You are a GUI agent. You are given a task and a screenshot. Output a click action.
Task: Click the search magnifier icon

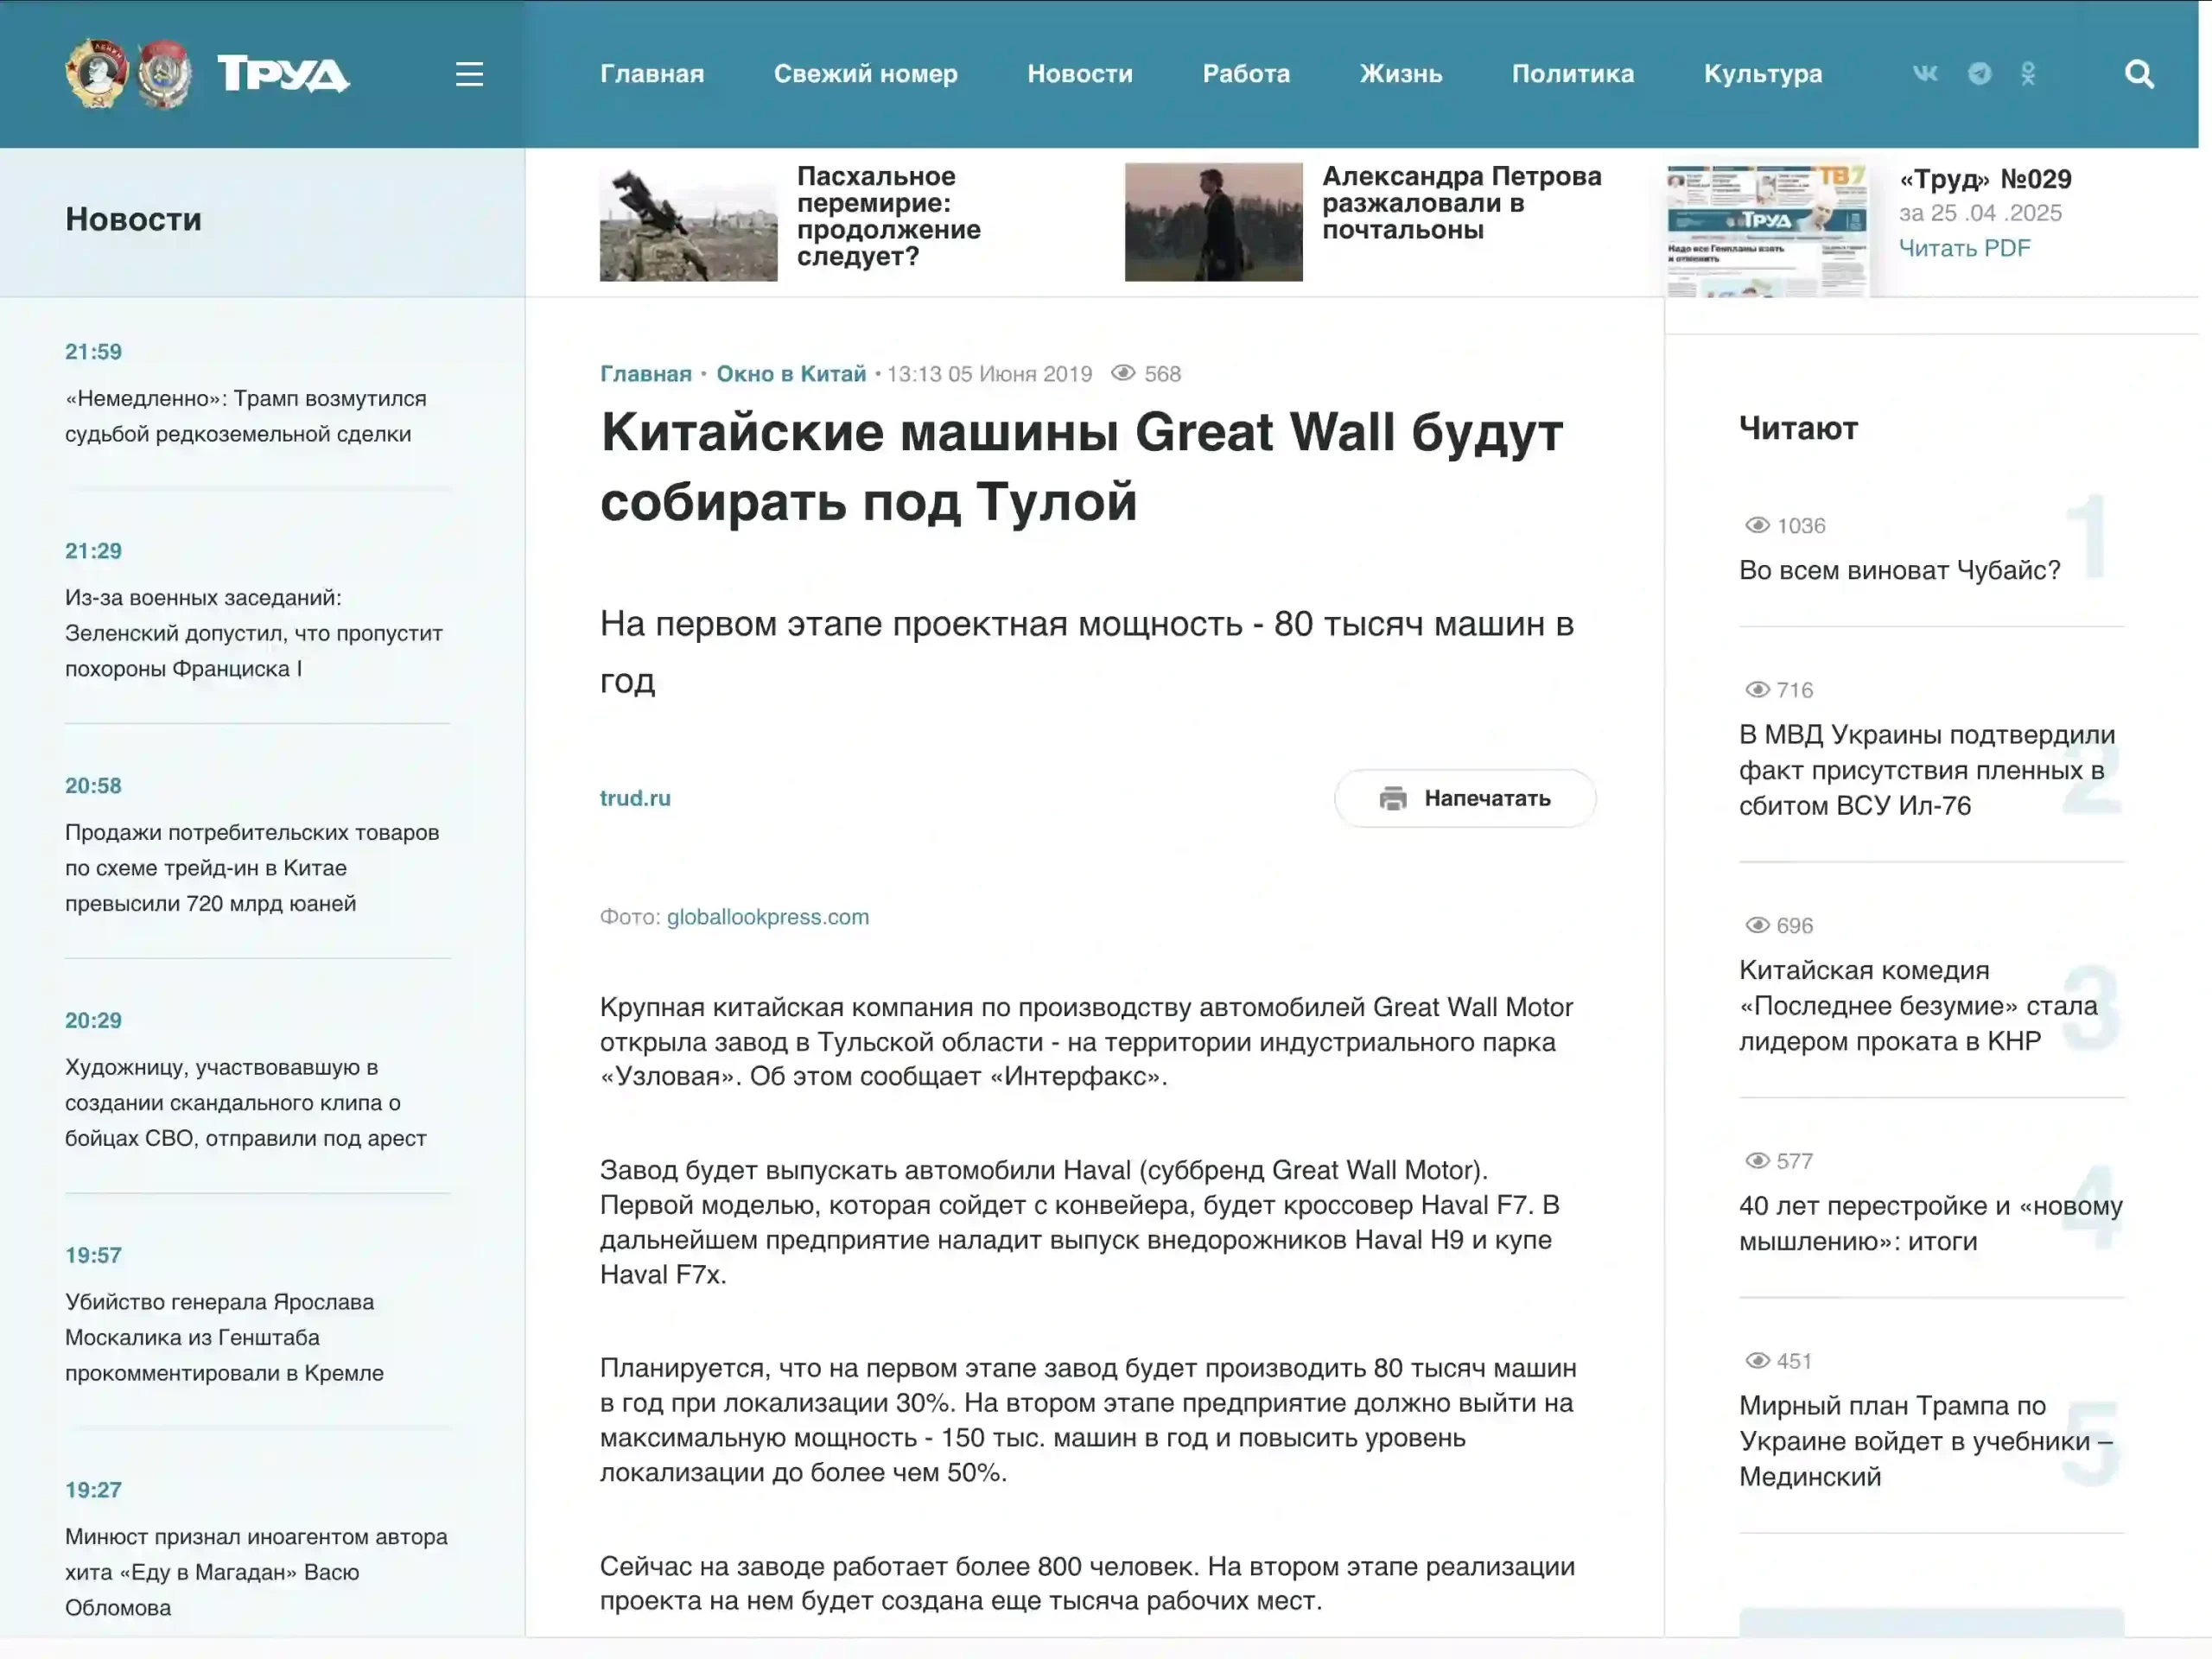pos(2139,74)
